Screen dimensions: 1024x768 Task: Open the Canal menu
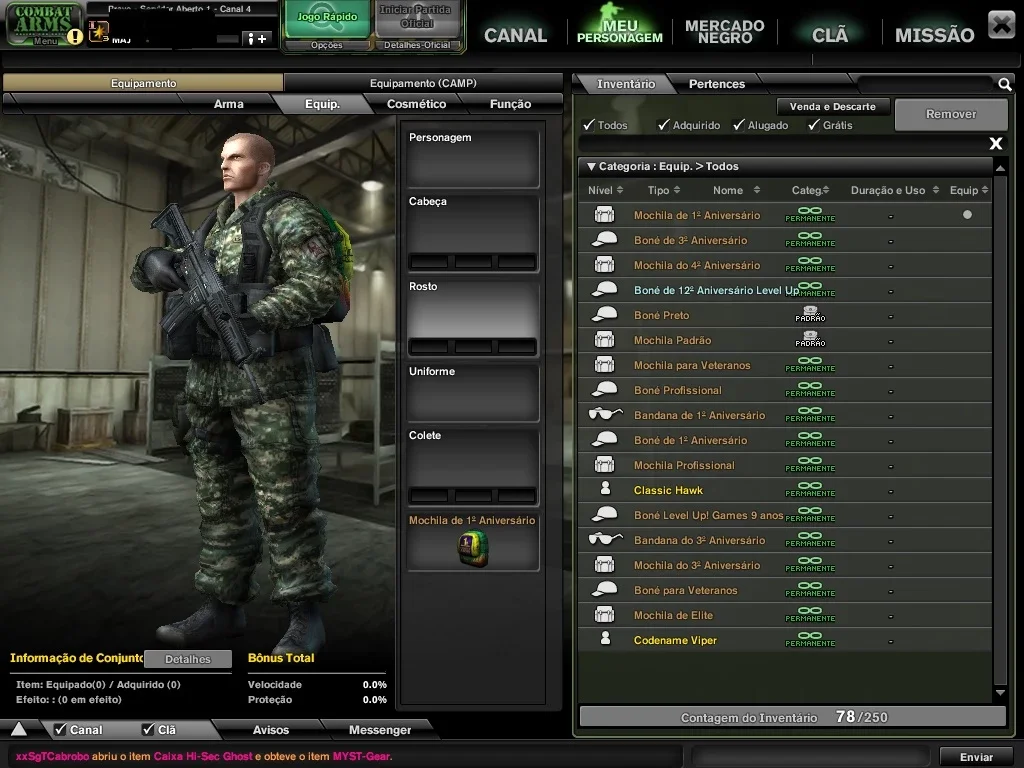(515, 35)
